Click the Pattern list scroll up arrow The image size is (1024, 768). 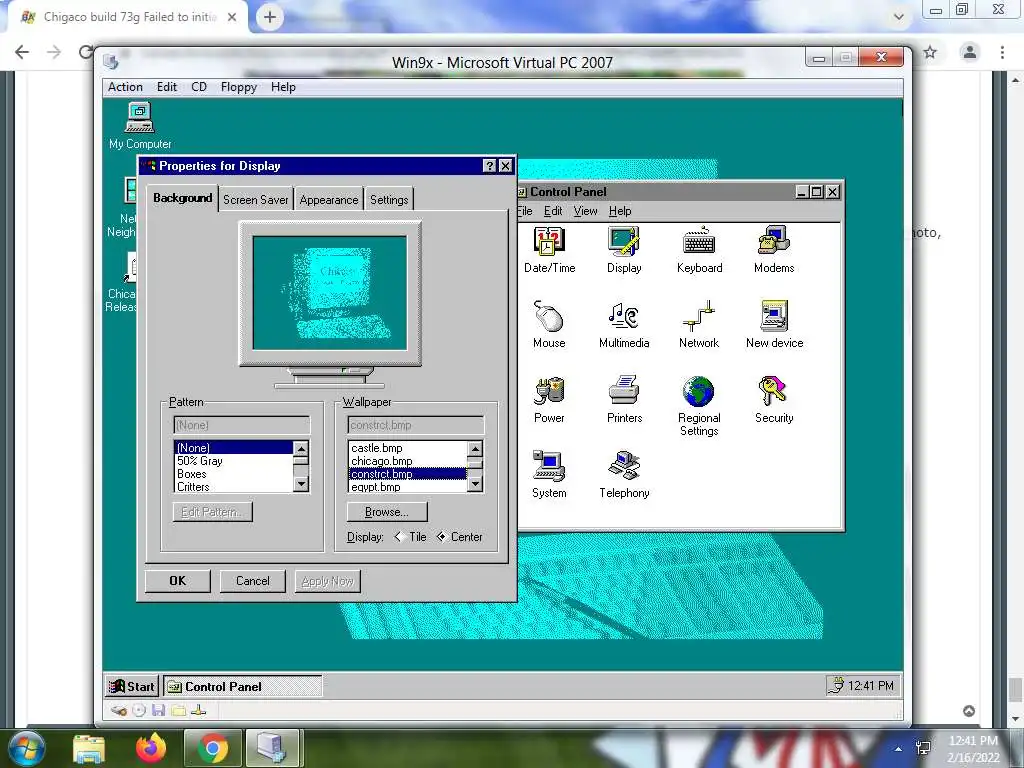300,449
